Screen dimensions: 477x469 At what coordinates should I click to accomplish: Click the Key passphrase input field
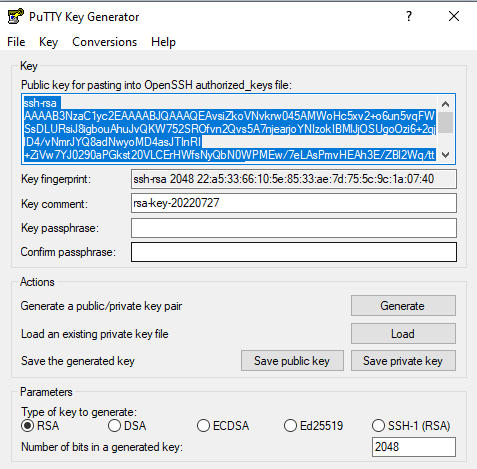pyautogui.click(x=294, y=228)
